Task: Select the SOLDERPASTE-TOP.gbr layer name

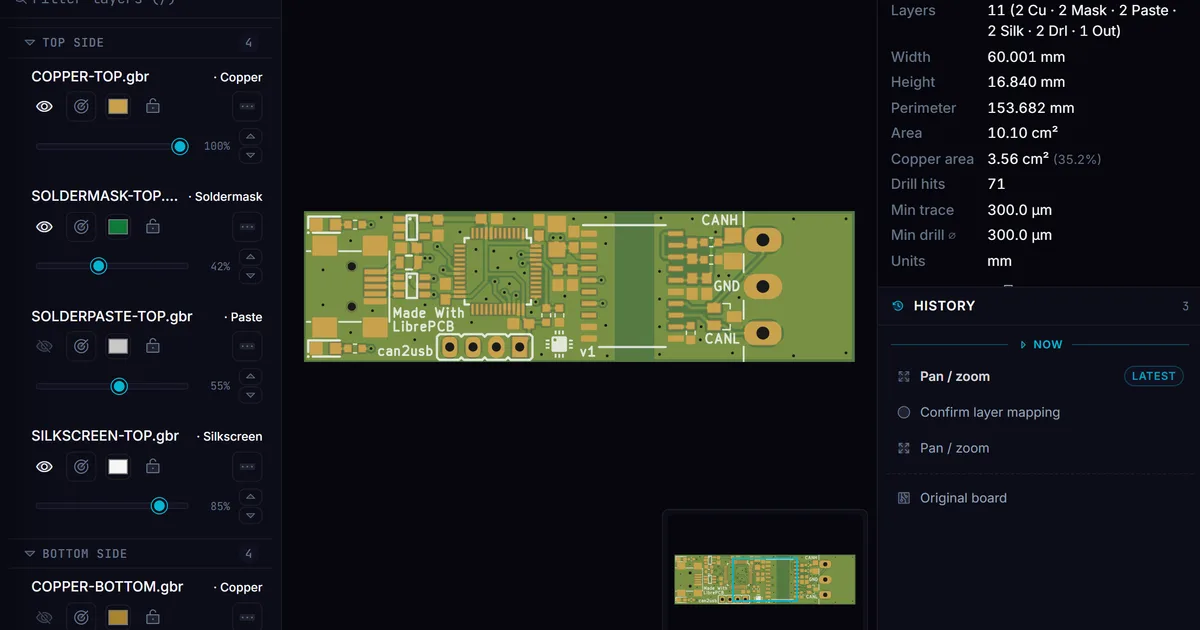Action: (x=112, y=316)
